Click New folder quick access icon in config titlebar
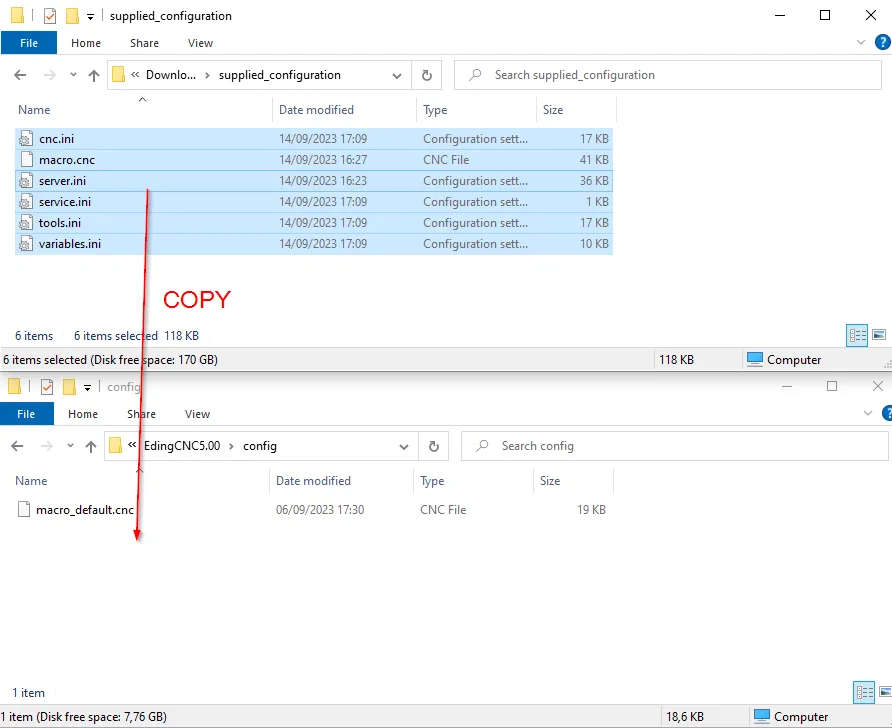Viewport: 892px width, 728px height. click(69, 387)
